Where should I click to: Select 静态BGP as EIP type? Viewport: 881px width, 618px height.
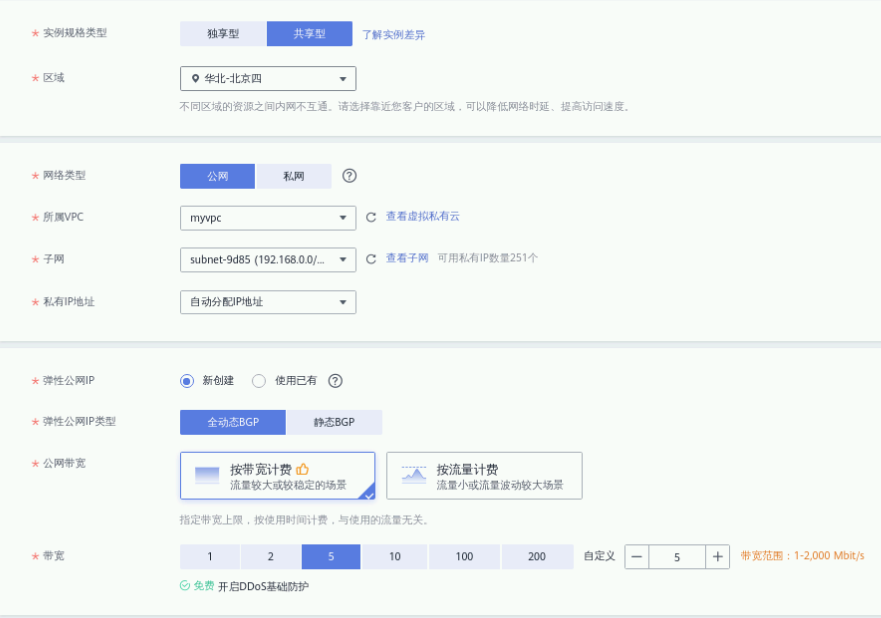click(334, 423)
